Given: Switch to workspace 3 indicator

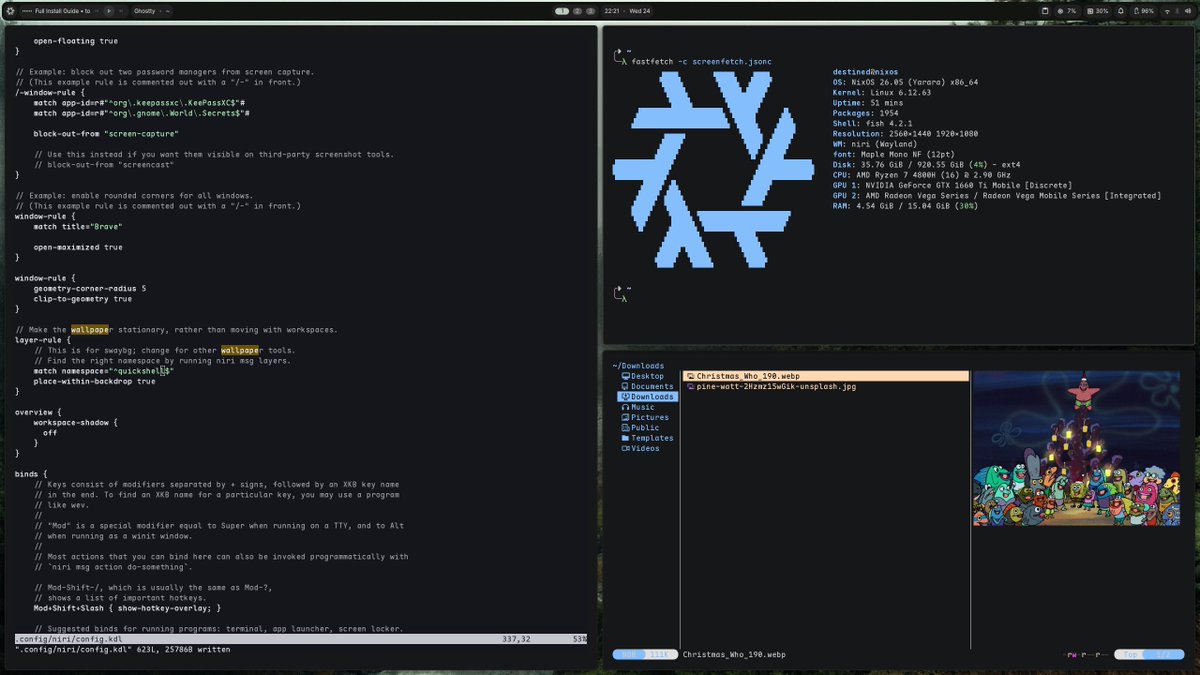Looking at the screenshot, I should [590, 11].
